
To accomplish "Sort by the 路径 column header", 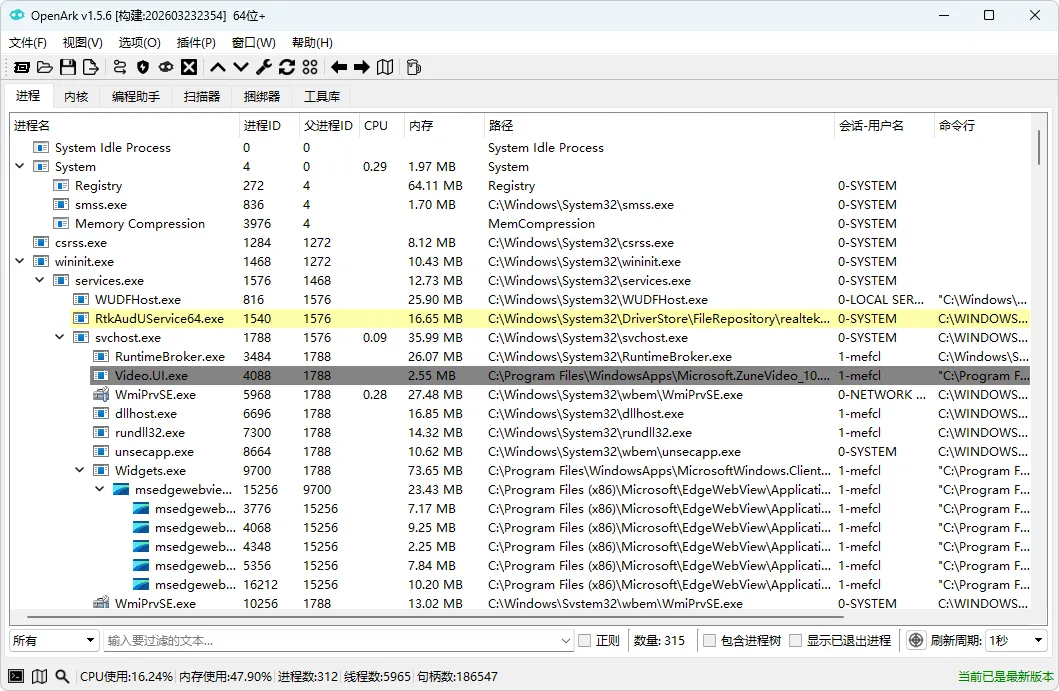I will (659, 126).
